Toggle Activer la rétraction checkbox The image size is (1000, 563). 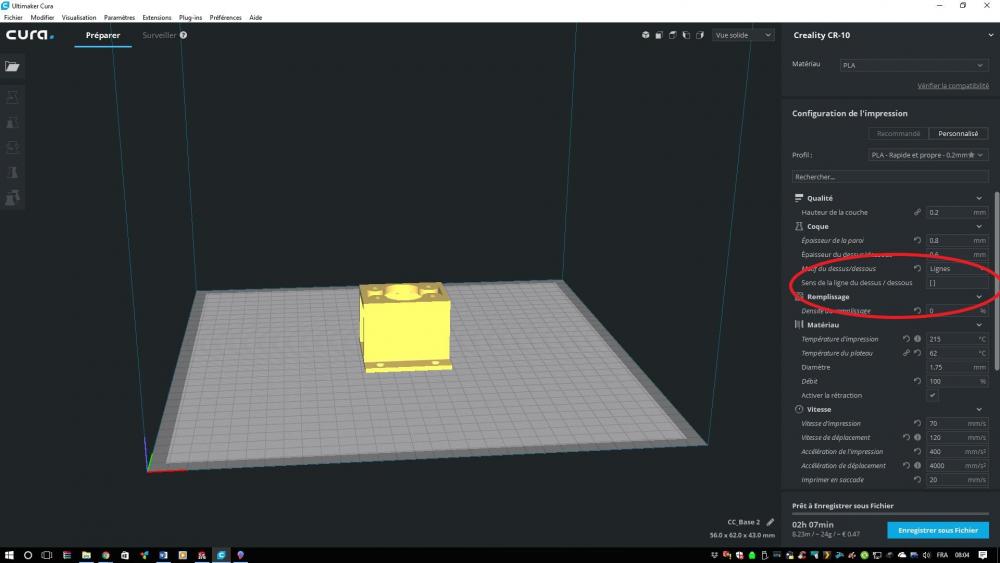click(x=932, y=395)
